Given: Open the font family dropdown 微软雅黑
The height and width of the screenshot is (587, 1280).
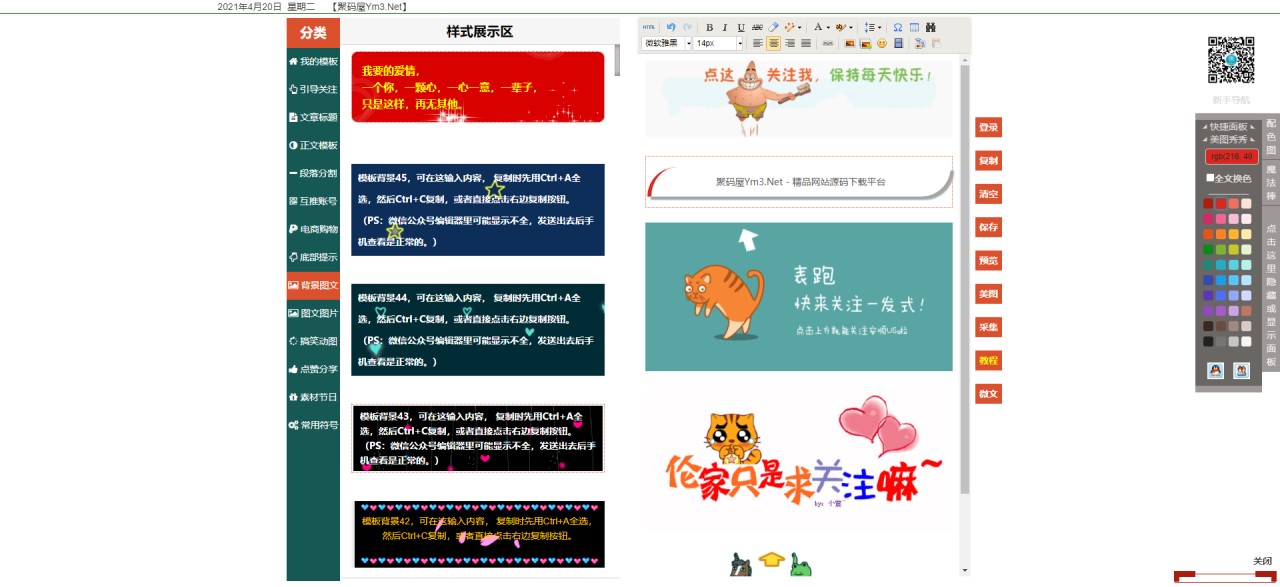Looking at the screenshot, I should 666,44.
